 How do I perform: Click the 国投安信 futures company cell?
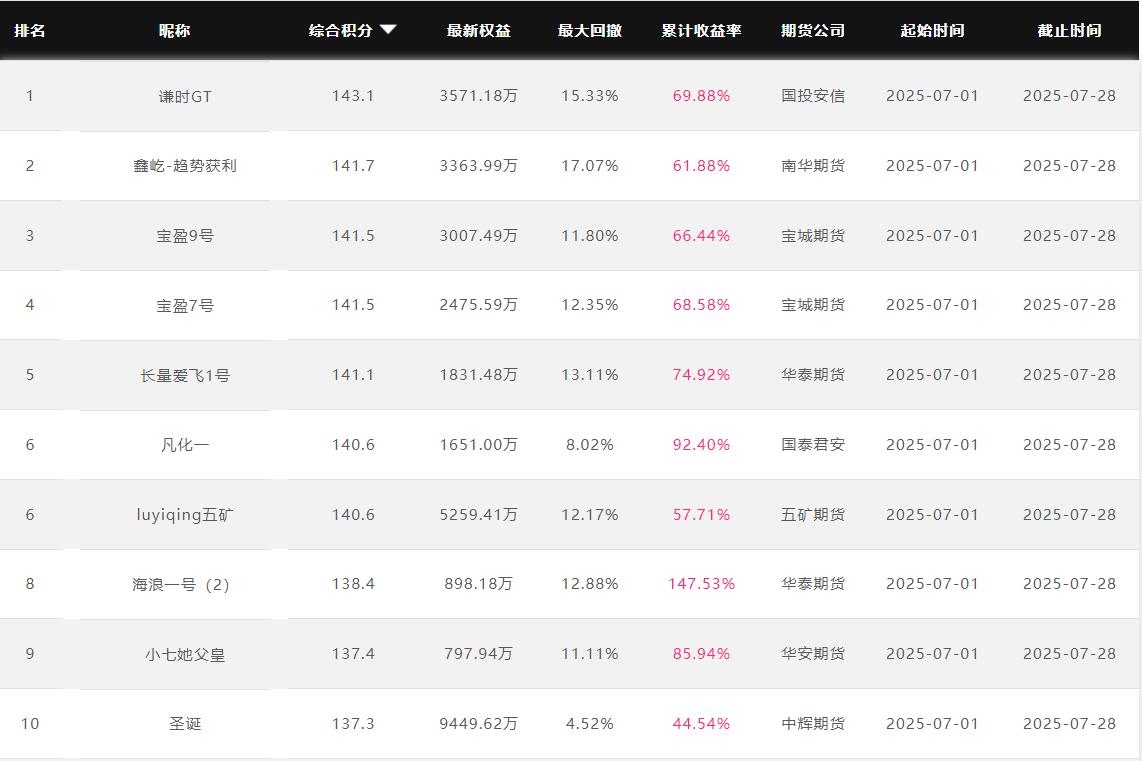(x=812, y=96)
